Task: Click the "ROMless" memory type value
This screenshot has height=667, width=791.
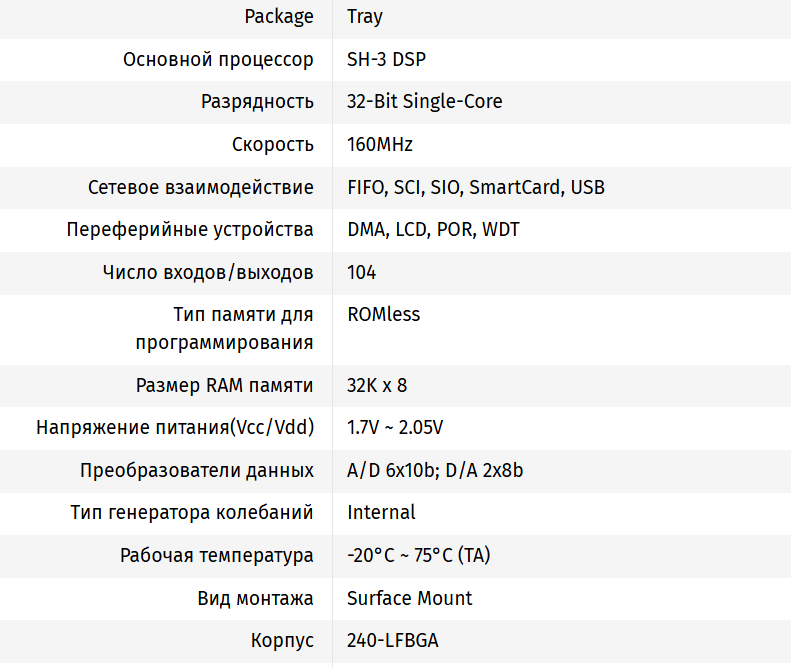Action: tap(384, 315)
